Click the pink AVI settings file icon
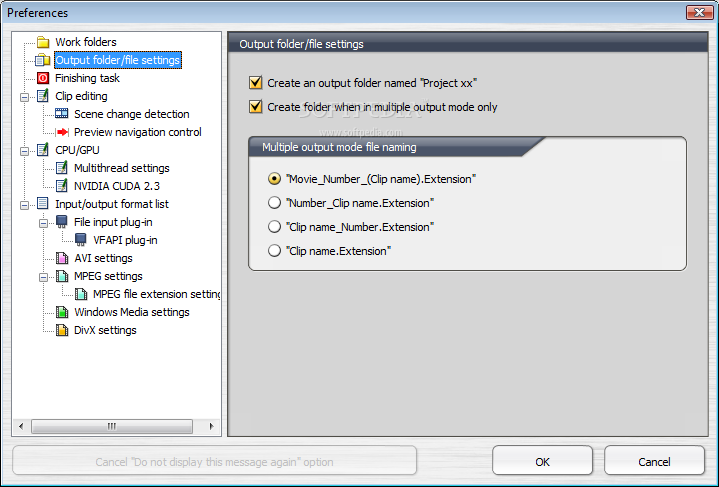 [x=62, y=258]
